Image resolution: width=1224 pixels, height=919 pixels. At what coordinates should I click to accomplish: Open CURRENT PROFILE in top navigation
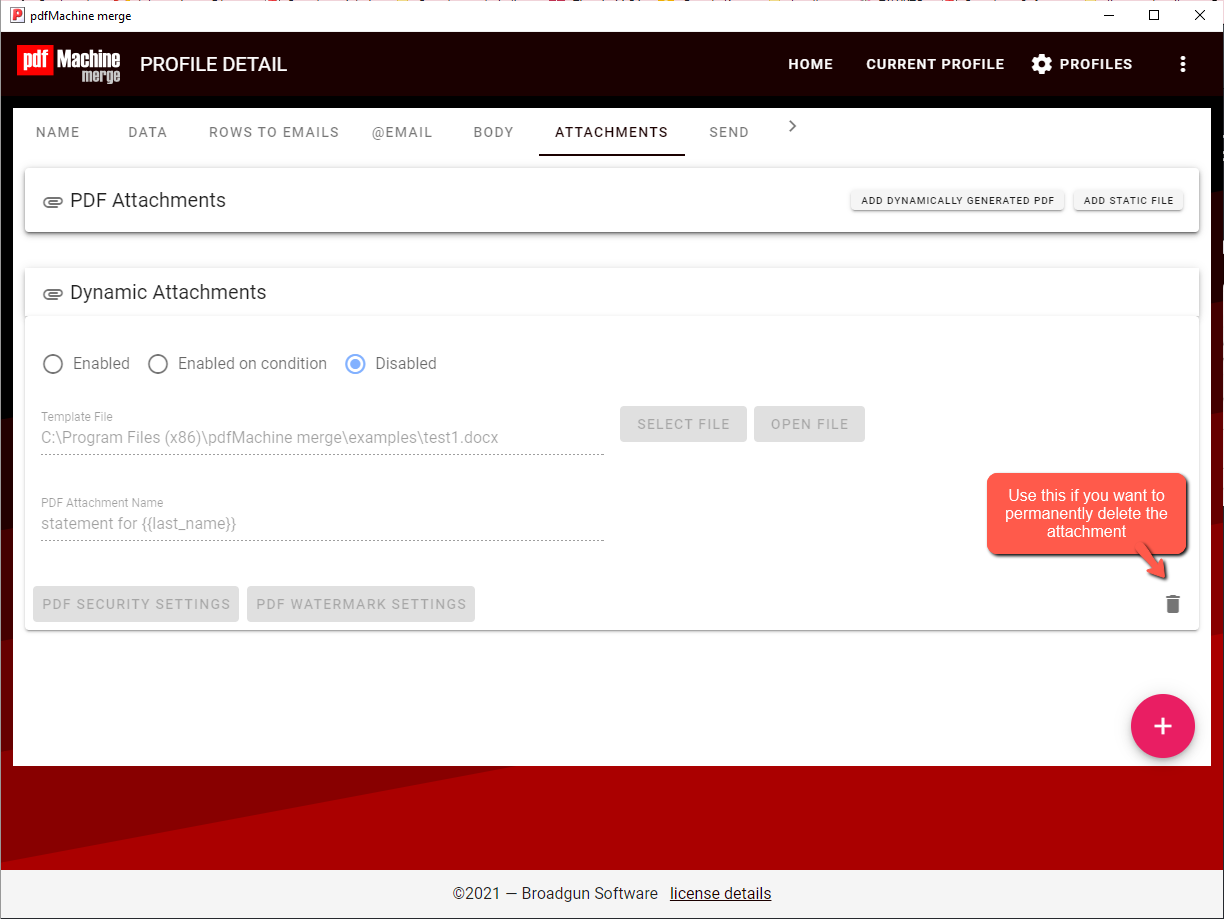click(x=935, y=64)
